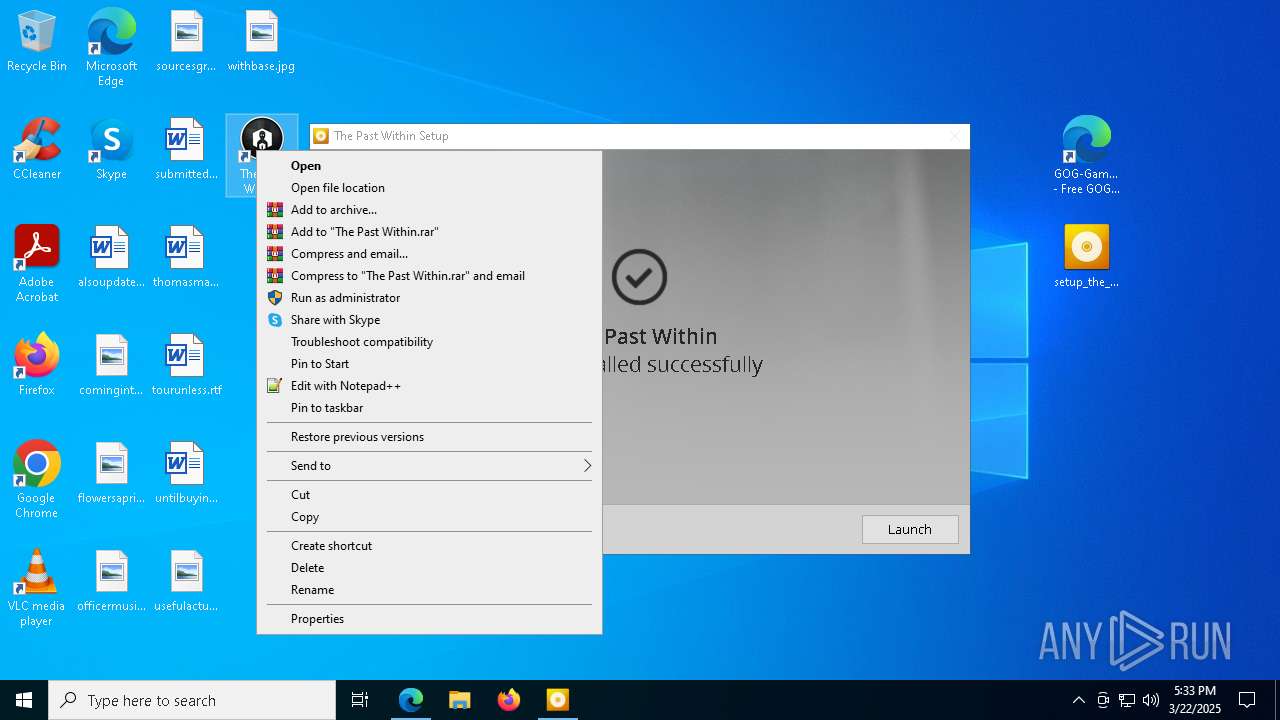Open the network status tray icon
Screen dimensions: 1280x720
pos(1126,700)
